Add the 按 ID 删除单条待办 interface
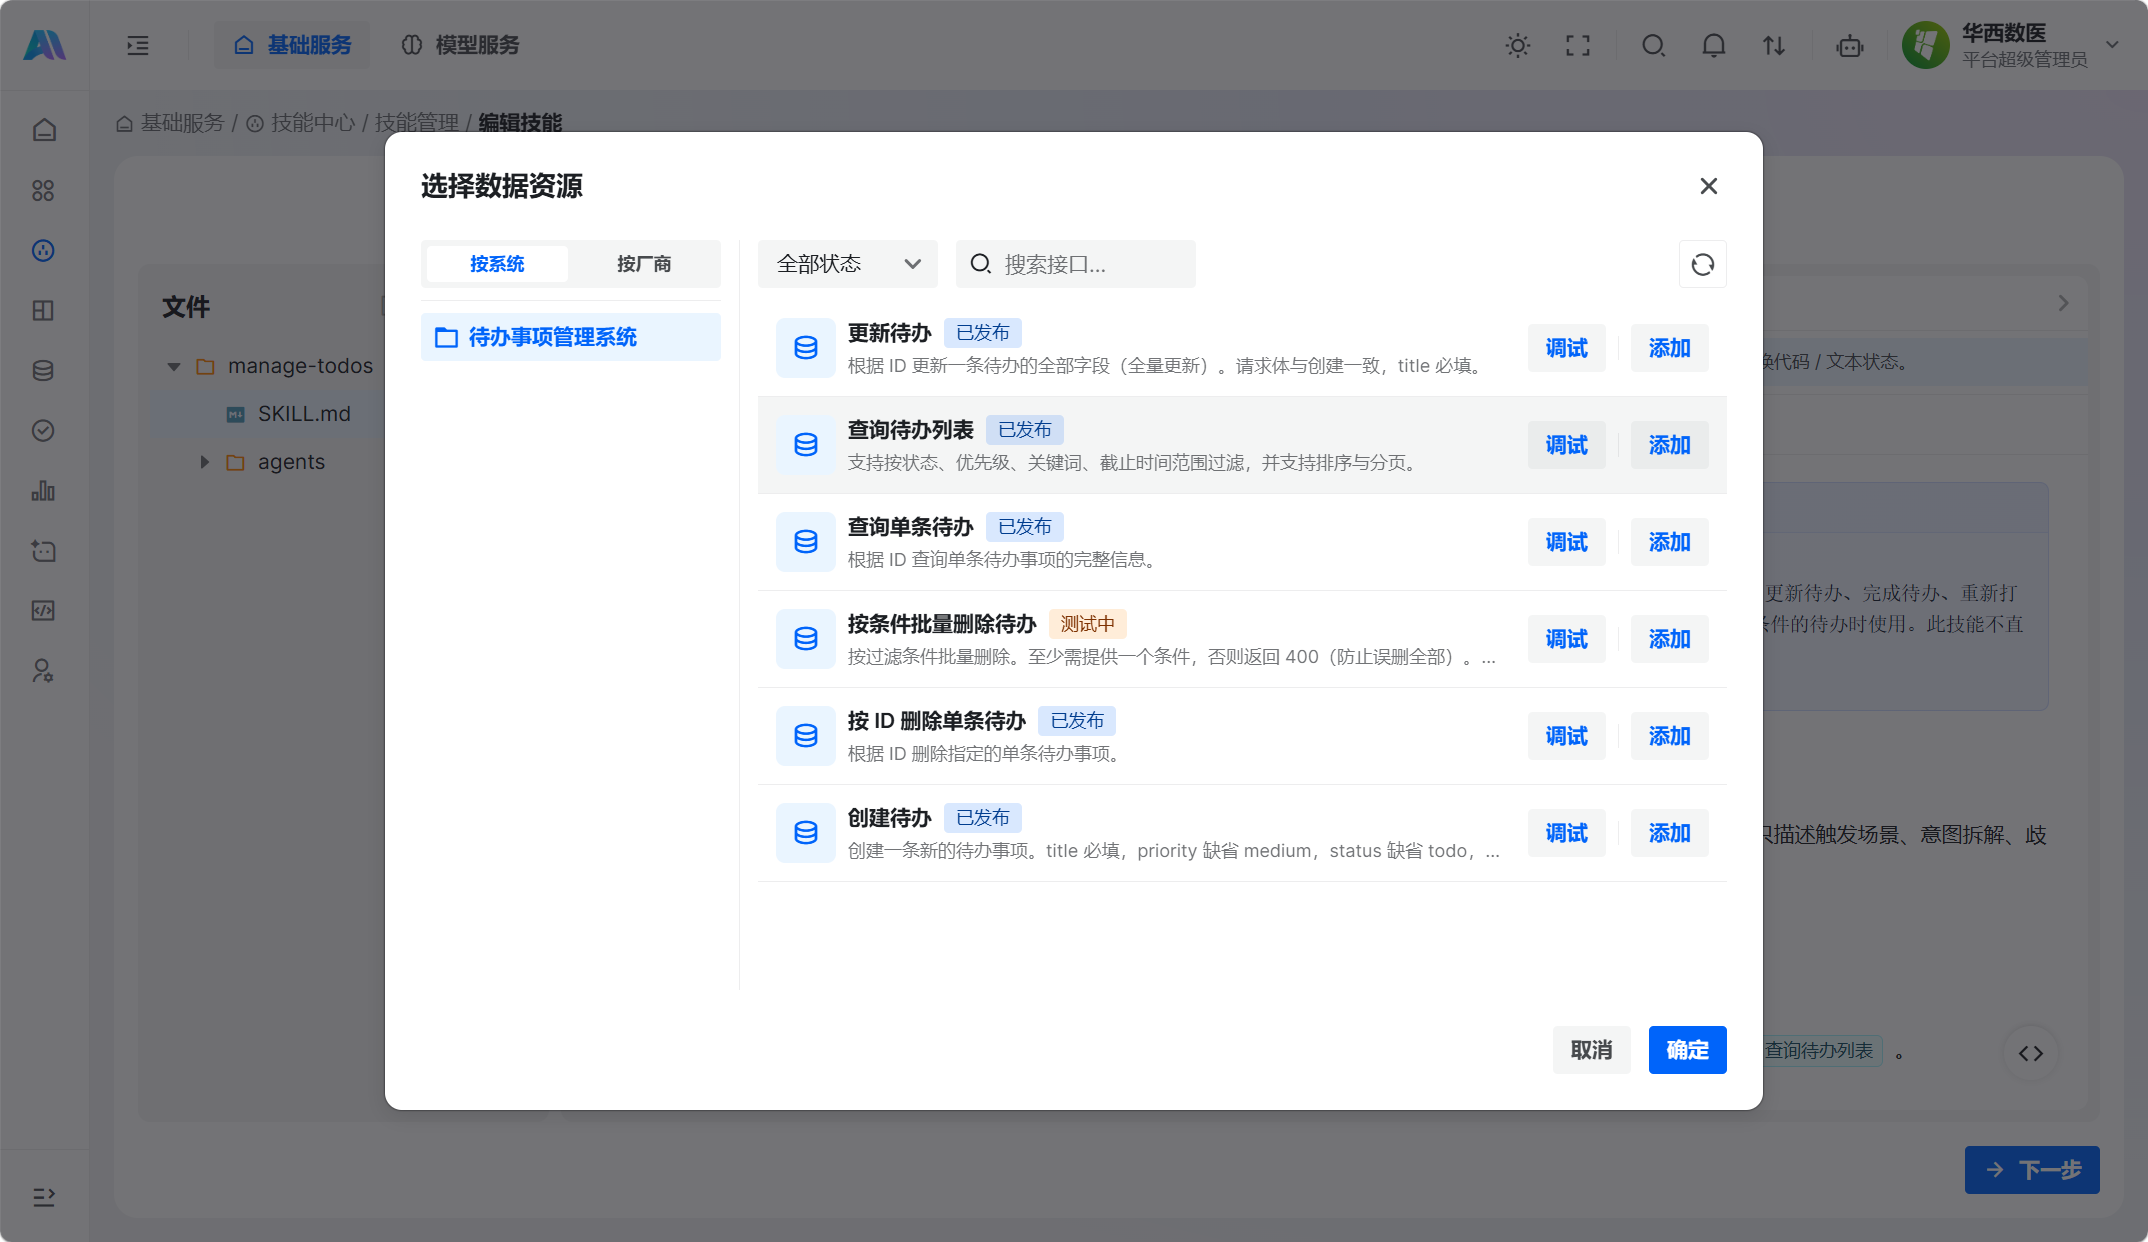The width and height of the screenshot is (2148, 1242). [x=1670, y=736]
